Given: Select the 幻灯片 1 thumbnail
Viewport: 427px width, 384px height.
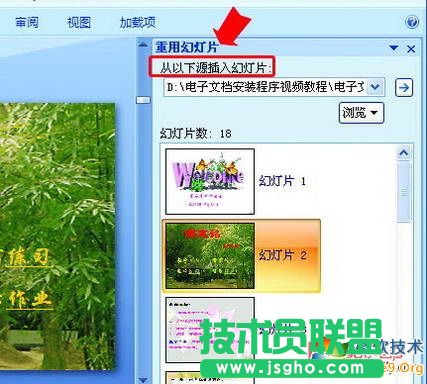Looking at the screenshot, I should tap(210, 181).
